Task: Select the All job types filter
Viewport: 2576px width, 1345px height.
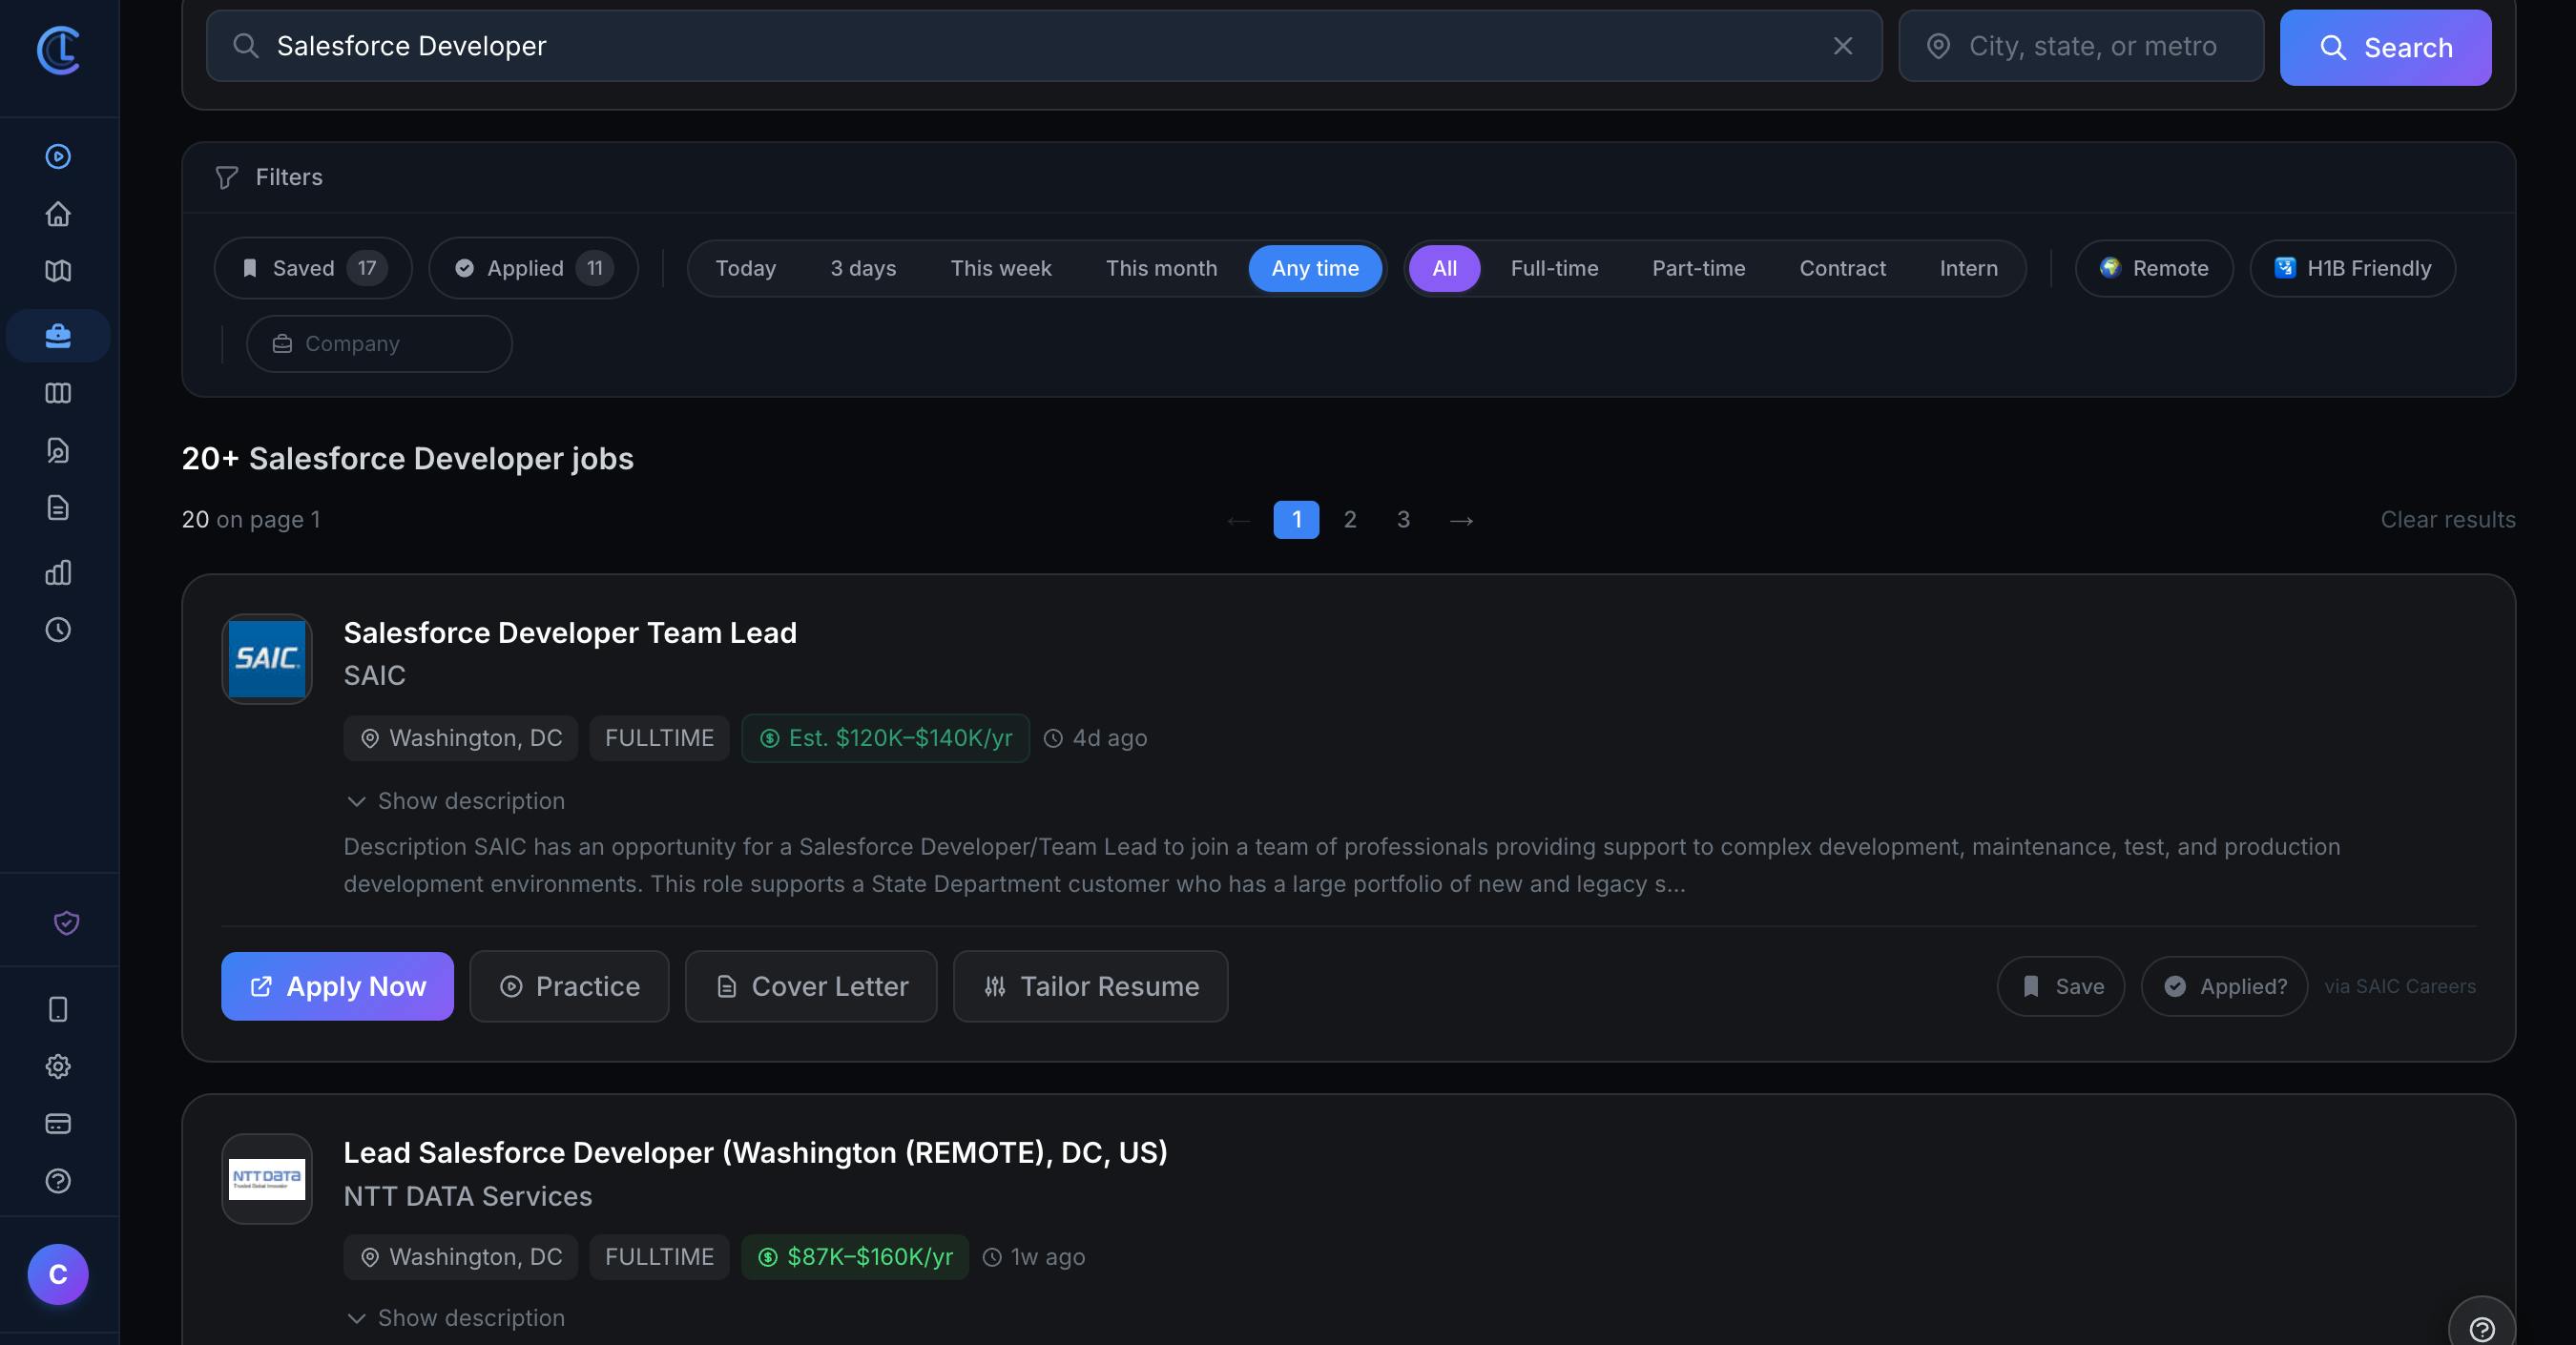Action: pyautogui.click(x=1444, y=268)
